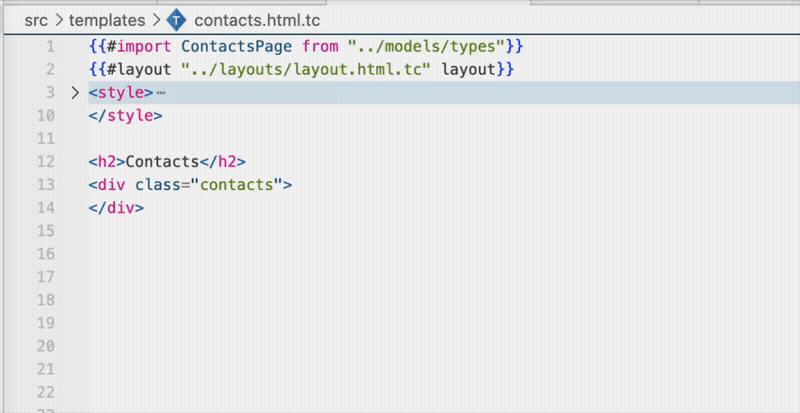The height and width of the screenshot is (413, 800).
Task: Click the blue T file-type icon in breadcrumb
Action: pos(177,20)
